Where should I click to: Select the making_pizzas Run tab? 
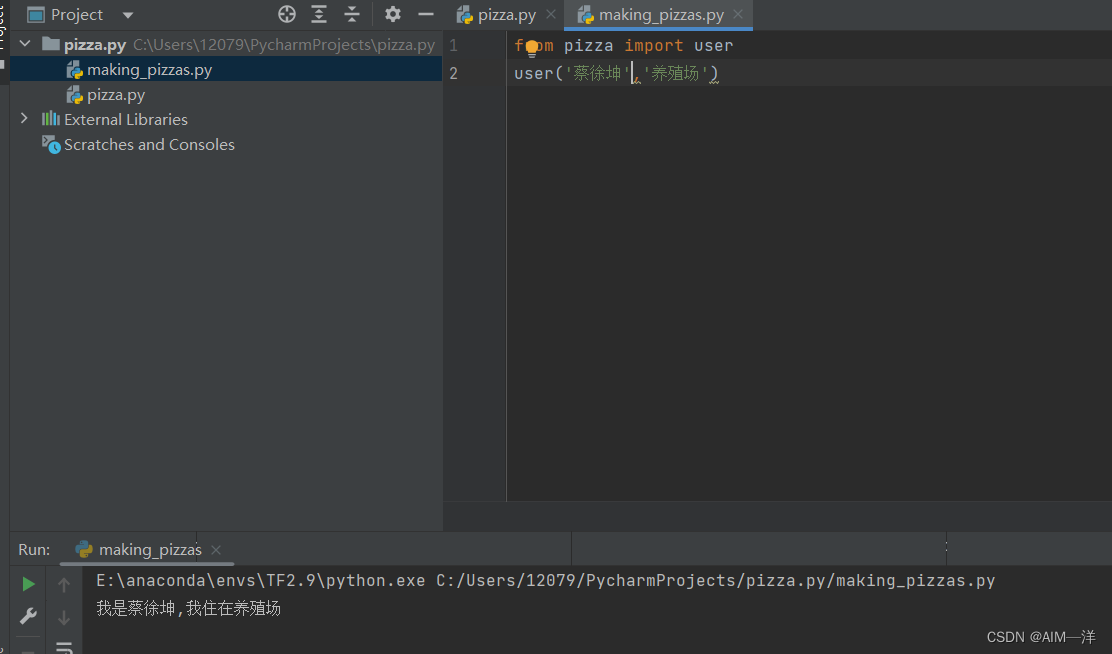150,550
